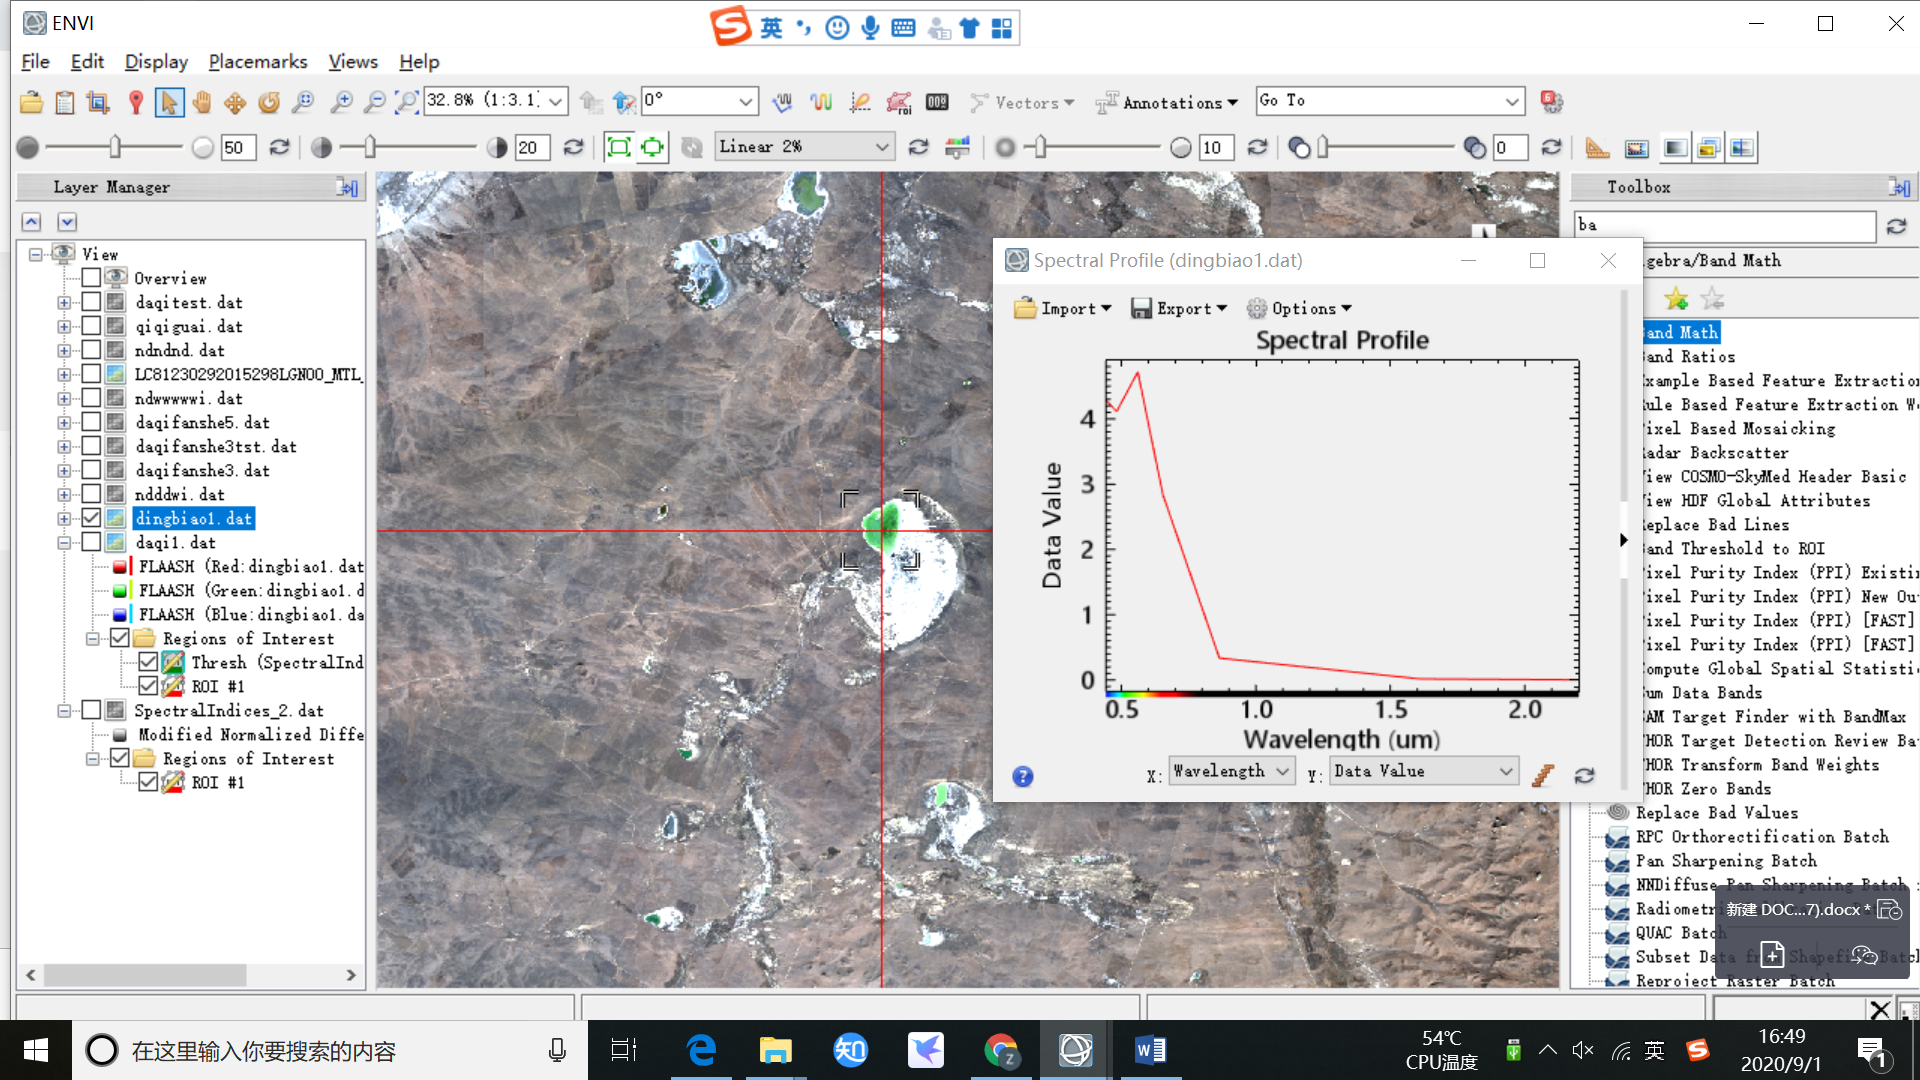Uncheck Thresh (SpectralInd ROI checkbox
Screen dimensions: 1920x1080
click(x=148, y=662)
